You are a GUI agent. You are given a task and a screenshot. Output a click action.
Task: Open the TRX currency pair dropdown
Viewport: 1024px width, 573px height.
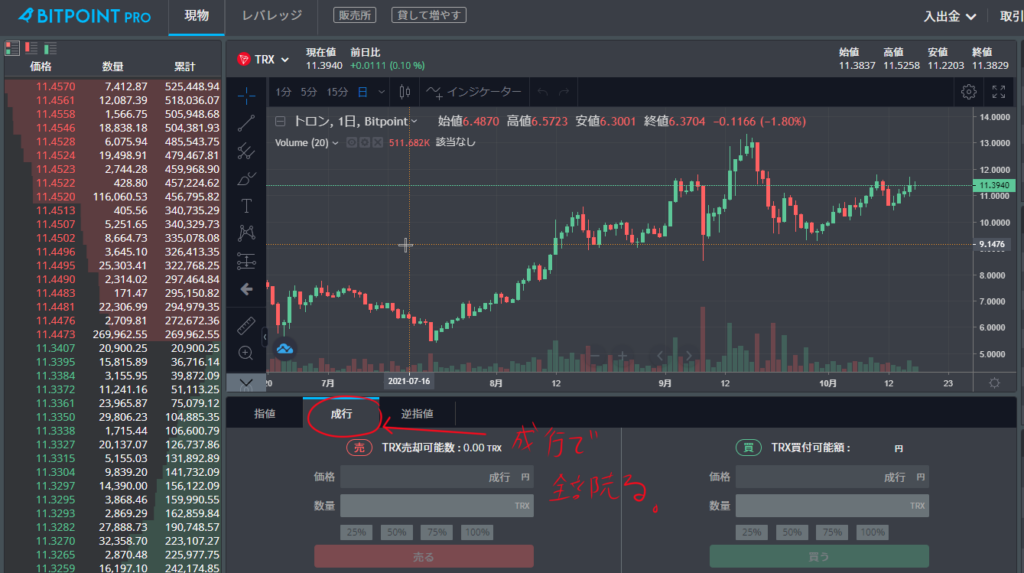pyautogui.click(x=264, y=59)
